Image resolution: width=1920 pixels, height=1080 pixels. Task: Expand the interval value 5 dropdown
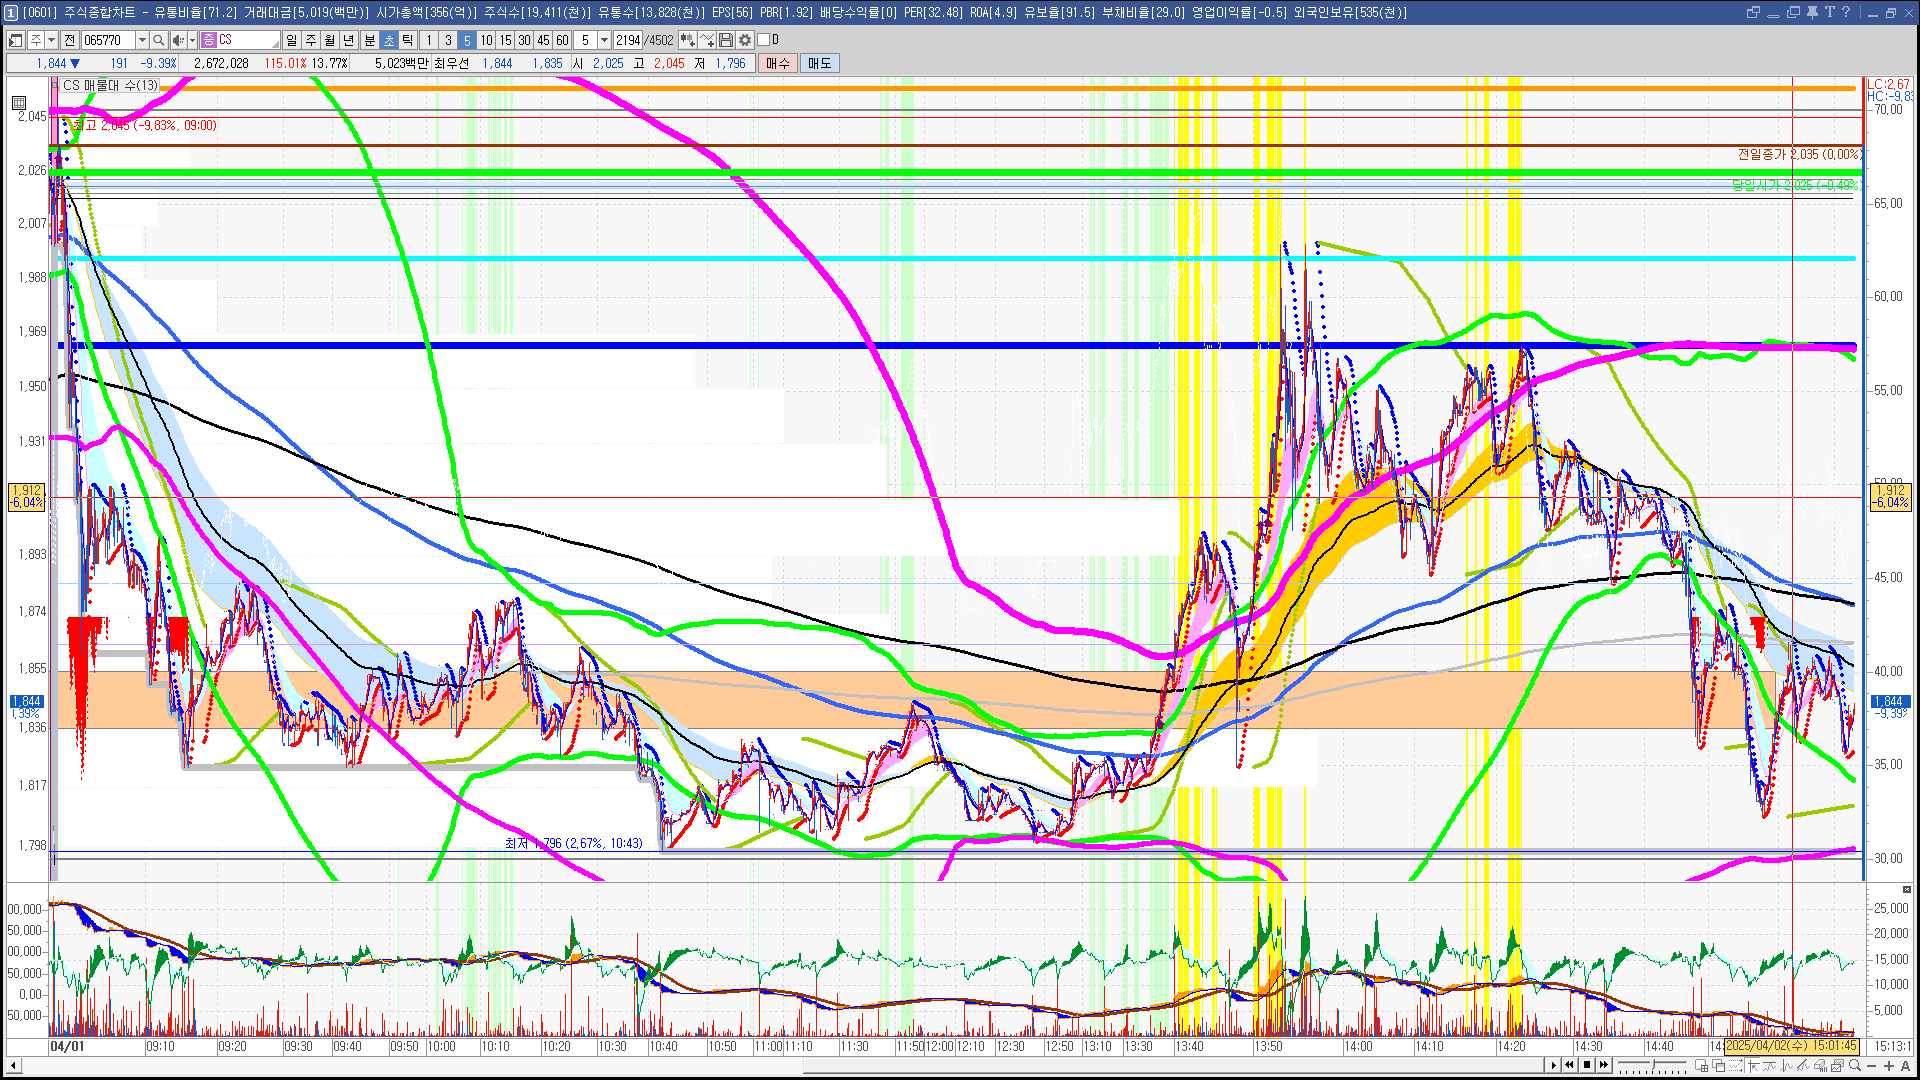pyautogui.click(x=604, y=40)
